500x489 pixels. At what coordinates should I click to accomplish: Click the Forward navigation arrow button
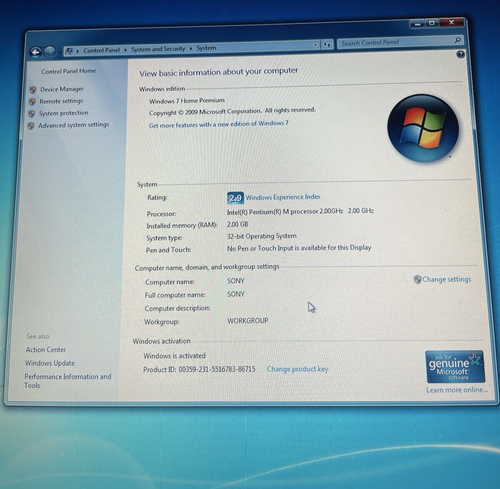[x=50, y=51]
